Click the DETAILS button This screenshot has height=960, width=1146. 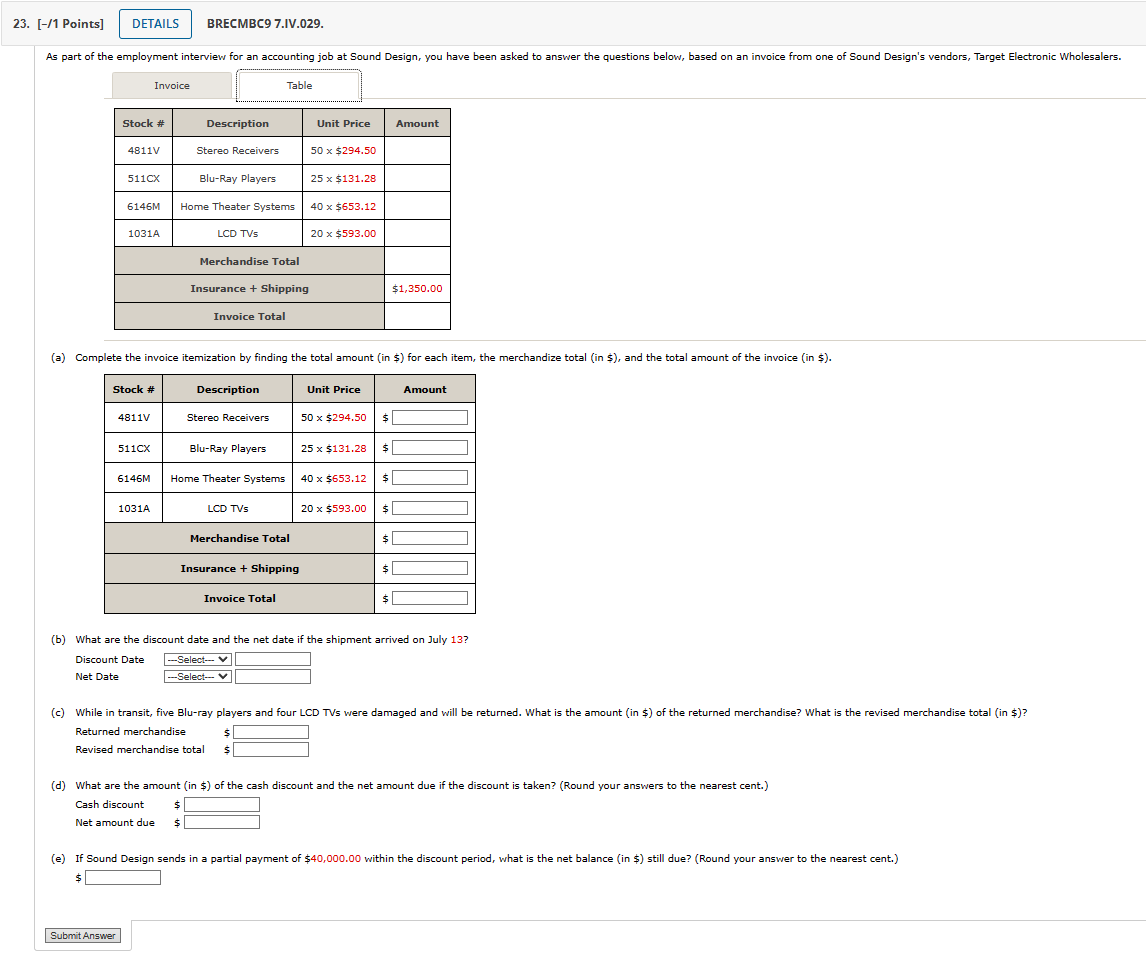click(155, 23)
